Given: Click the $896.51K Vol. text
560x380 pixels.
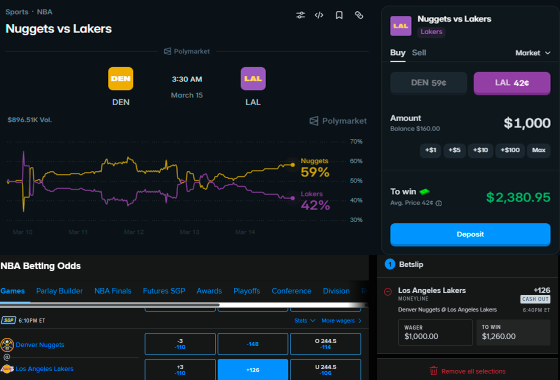Looking at the screenshot, I should point(30,120).
